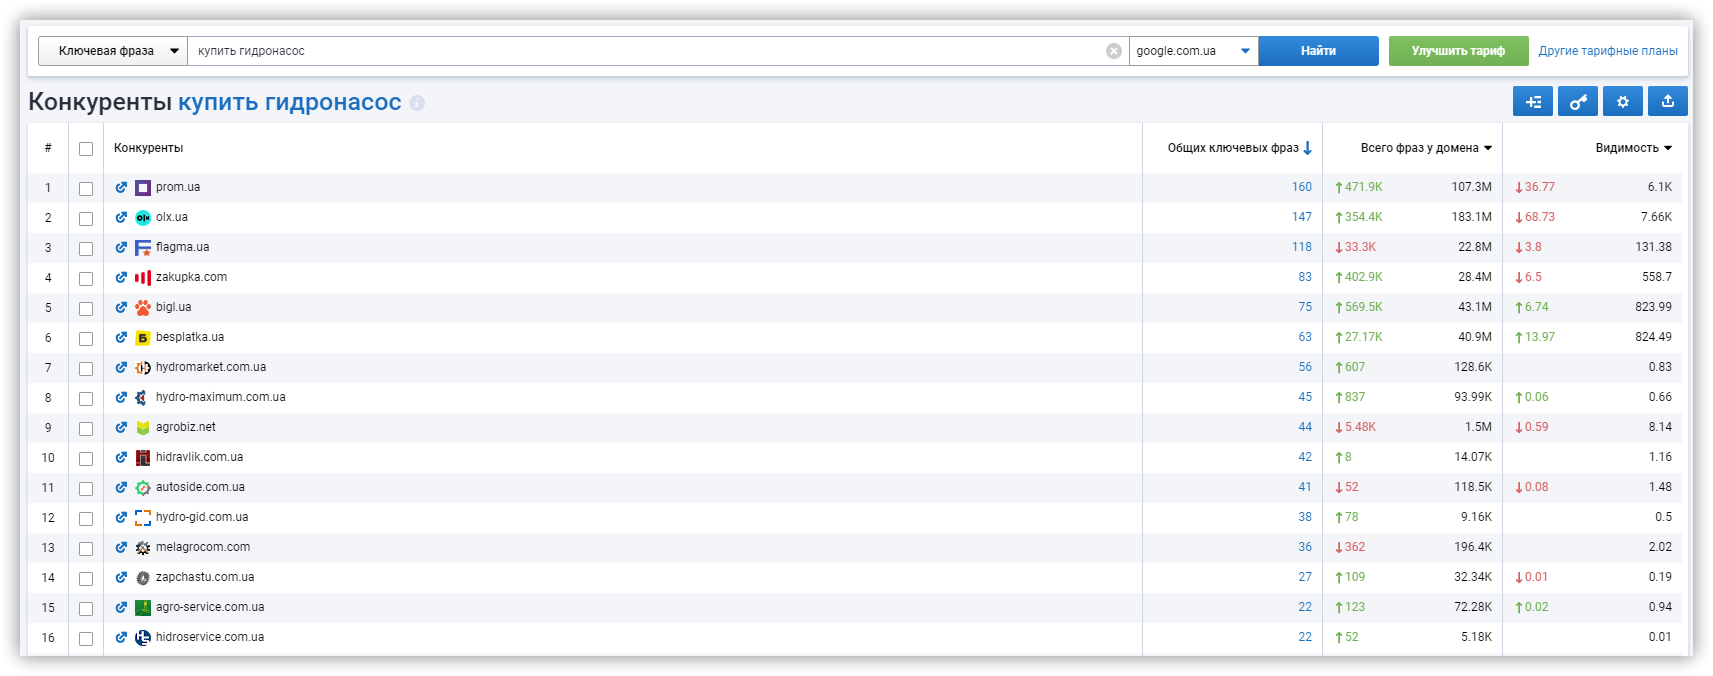
Task: Click hydro-maximum.com.ua domain name
Action: coord(220,397)
